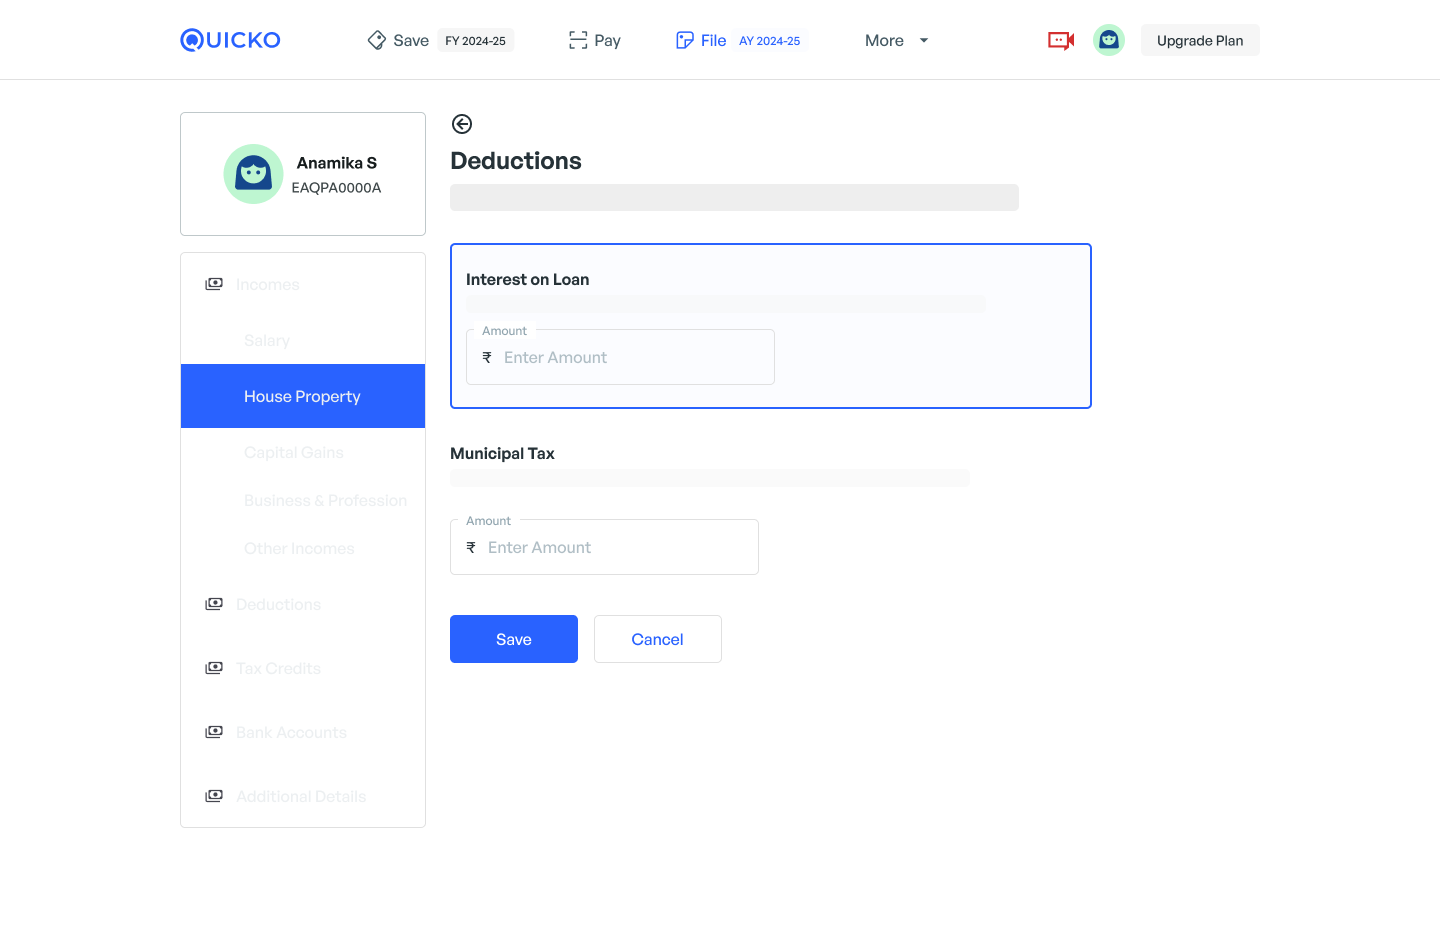Select House Property in sidebar

click(x=302, y=396)
